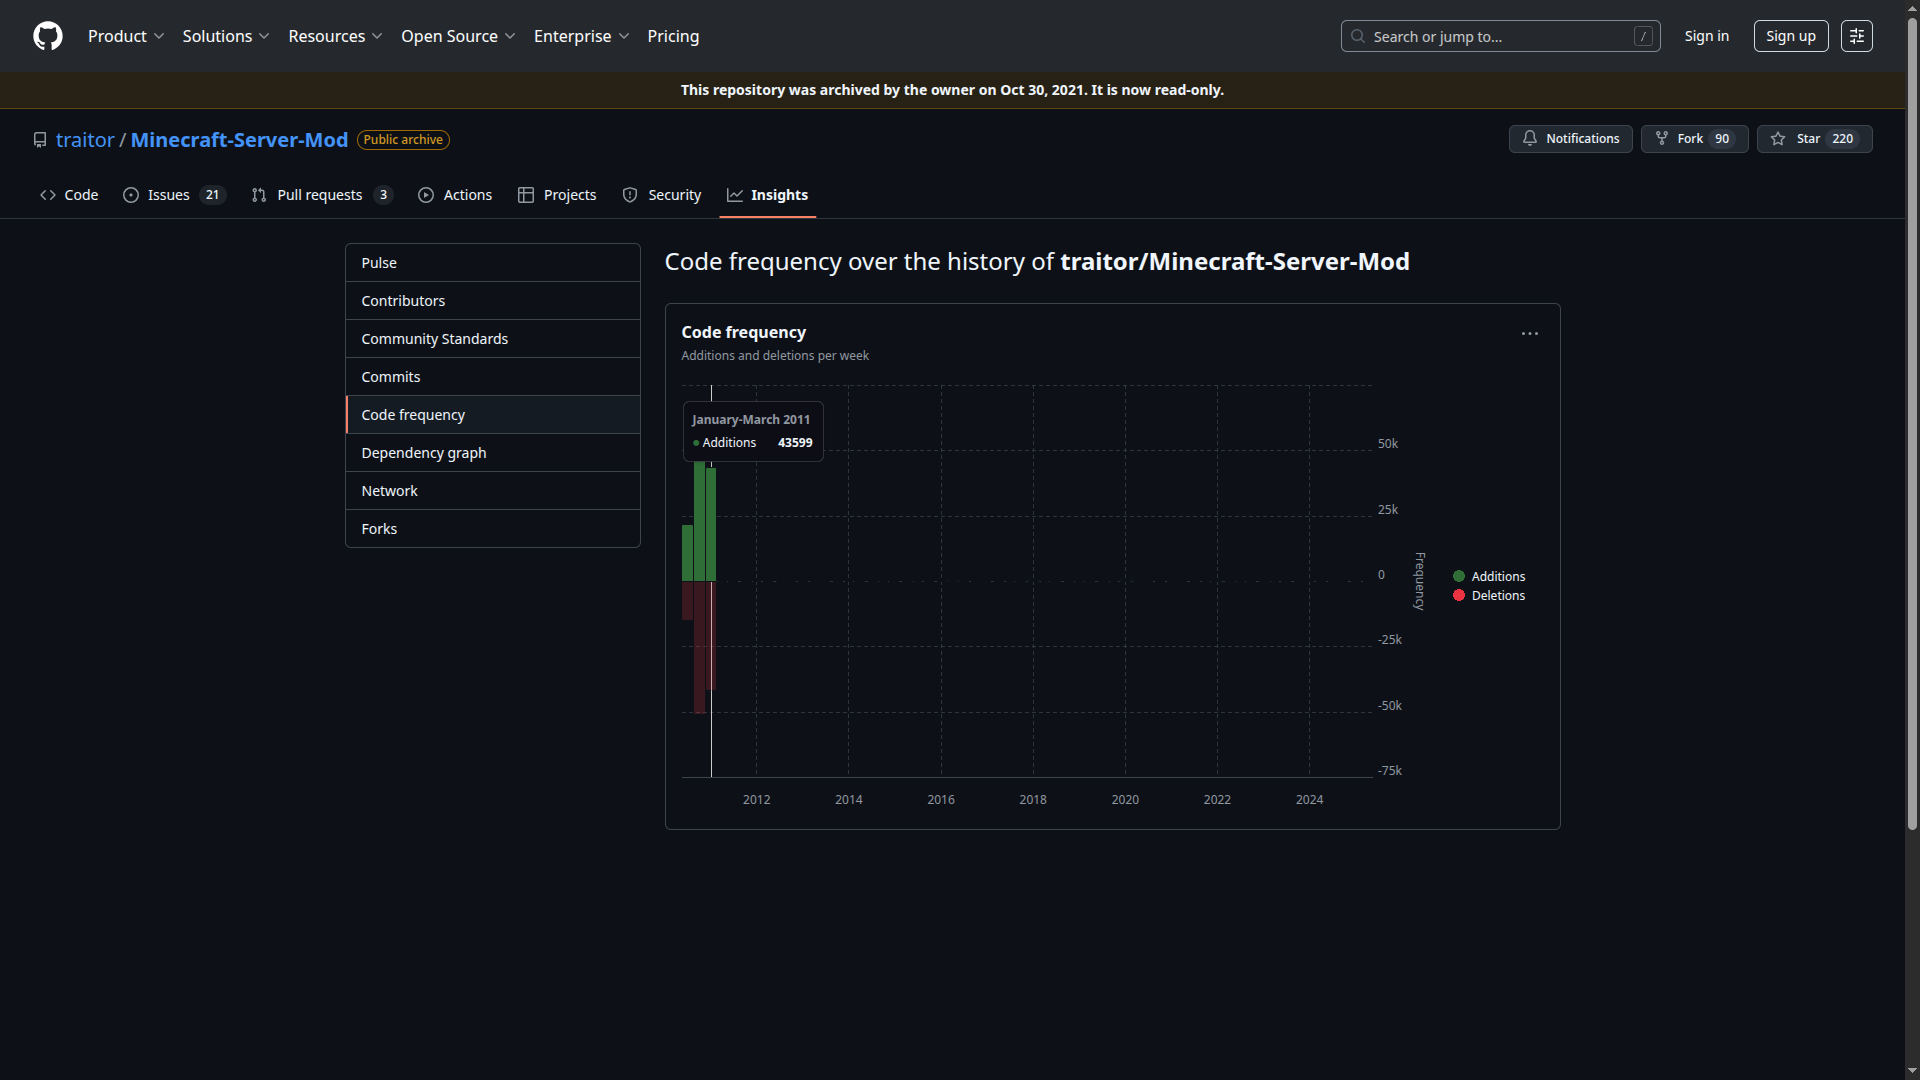
Task: Switch to the Actions tab
Action: click(x=455, y=195)
